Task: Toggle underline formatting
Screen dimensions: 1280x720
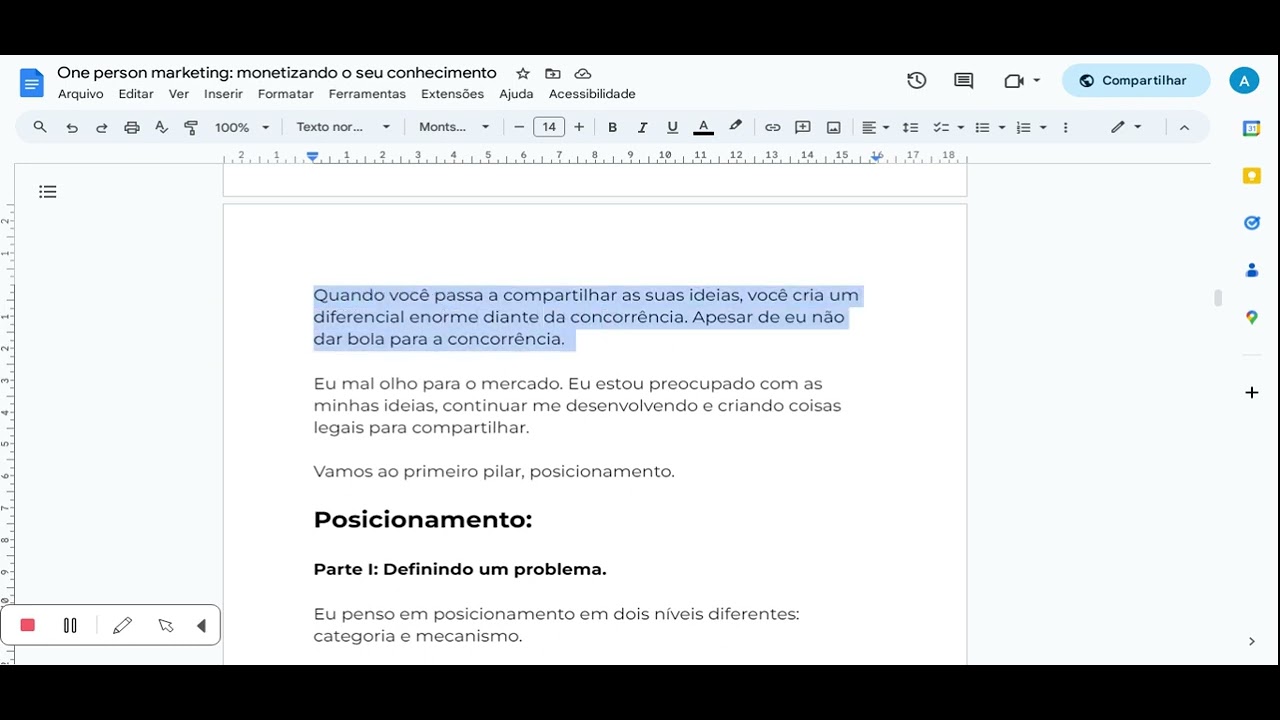Action: [672, 127]
